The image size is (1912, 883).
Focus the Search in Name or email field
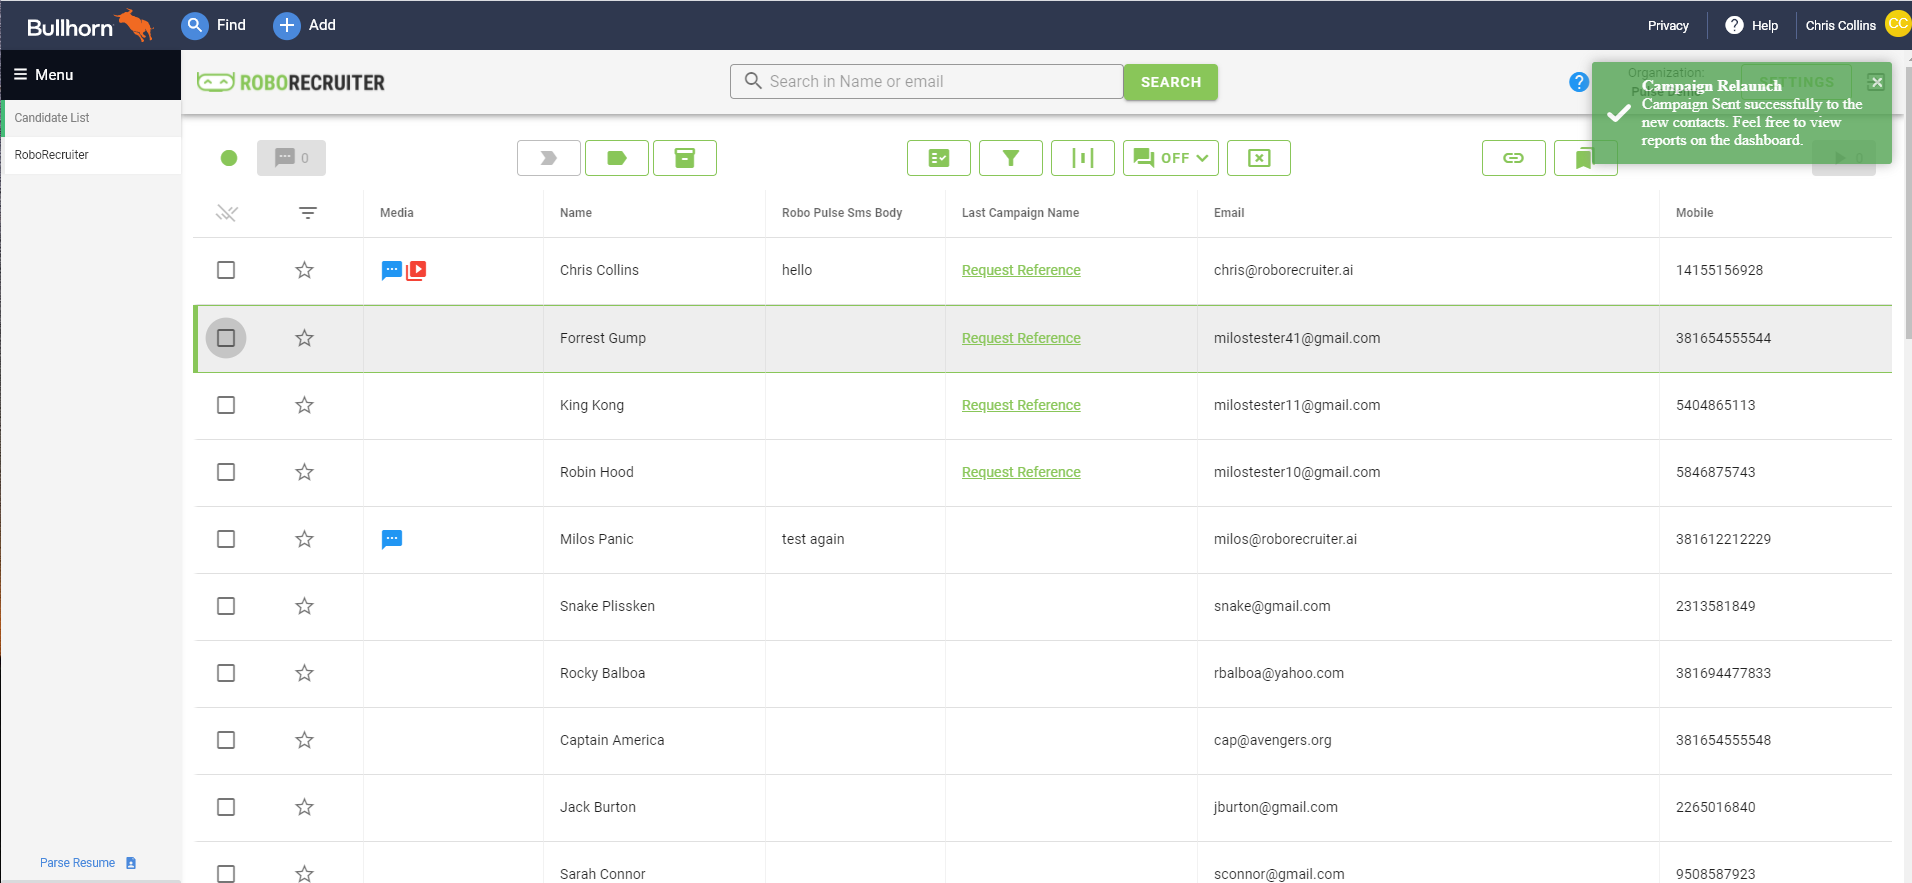(927, 82)
